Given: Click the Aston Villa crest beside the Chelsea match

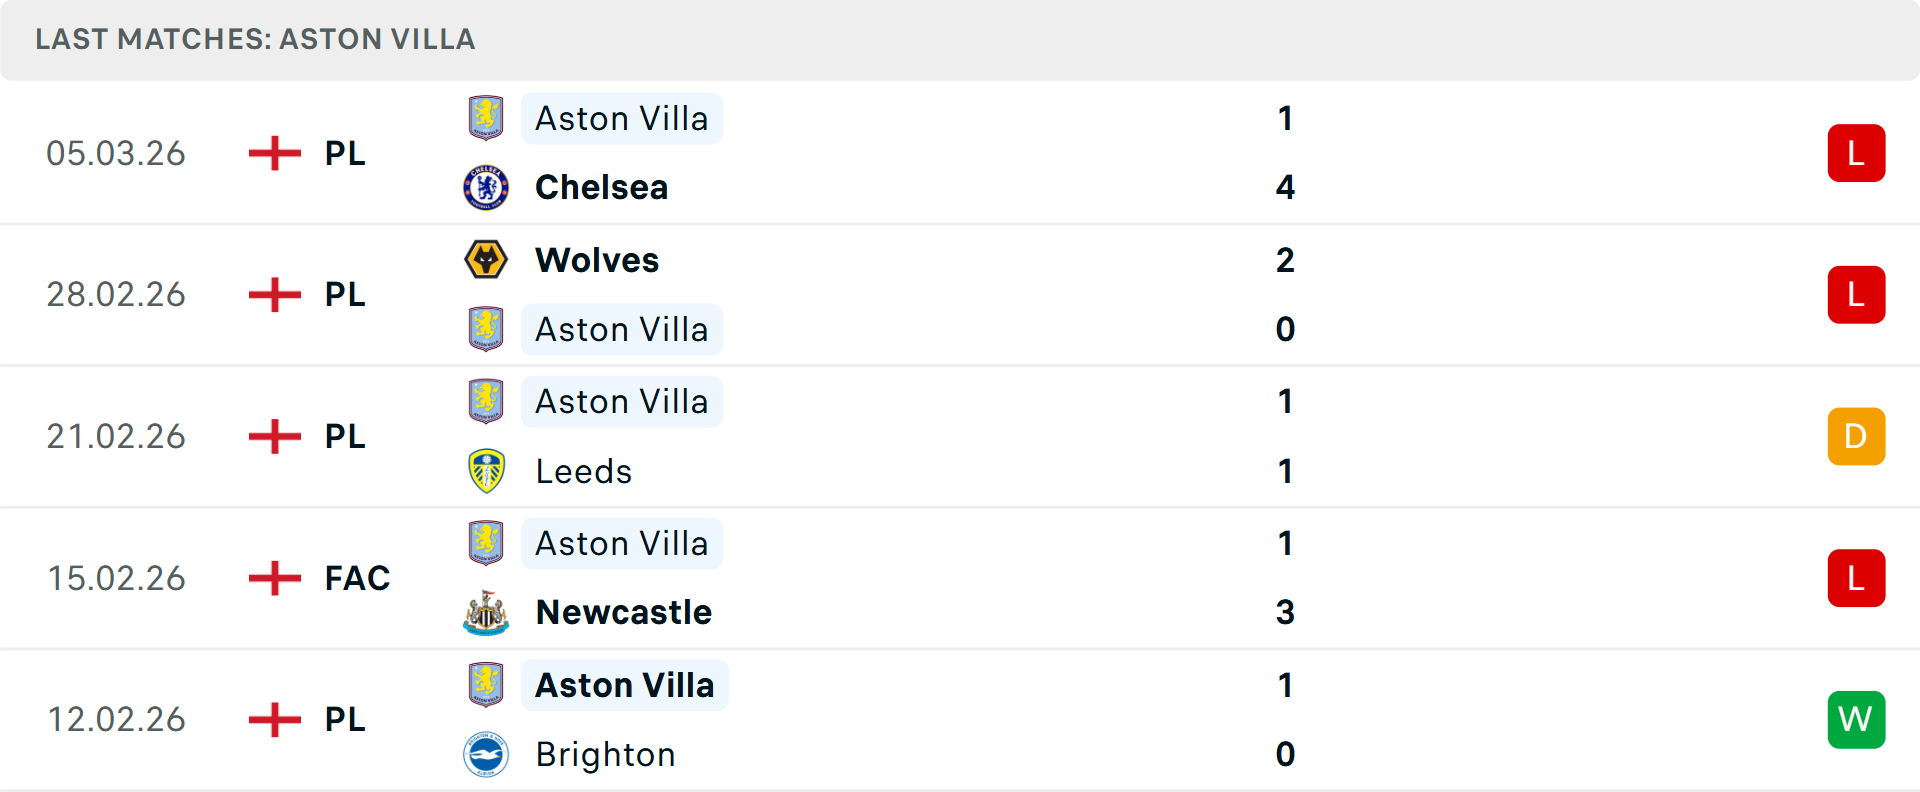Looking at the screenshot, I should coord(486,117).
